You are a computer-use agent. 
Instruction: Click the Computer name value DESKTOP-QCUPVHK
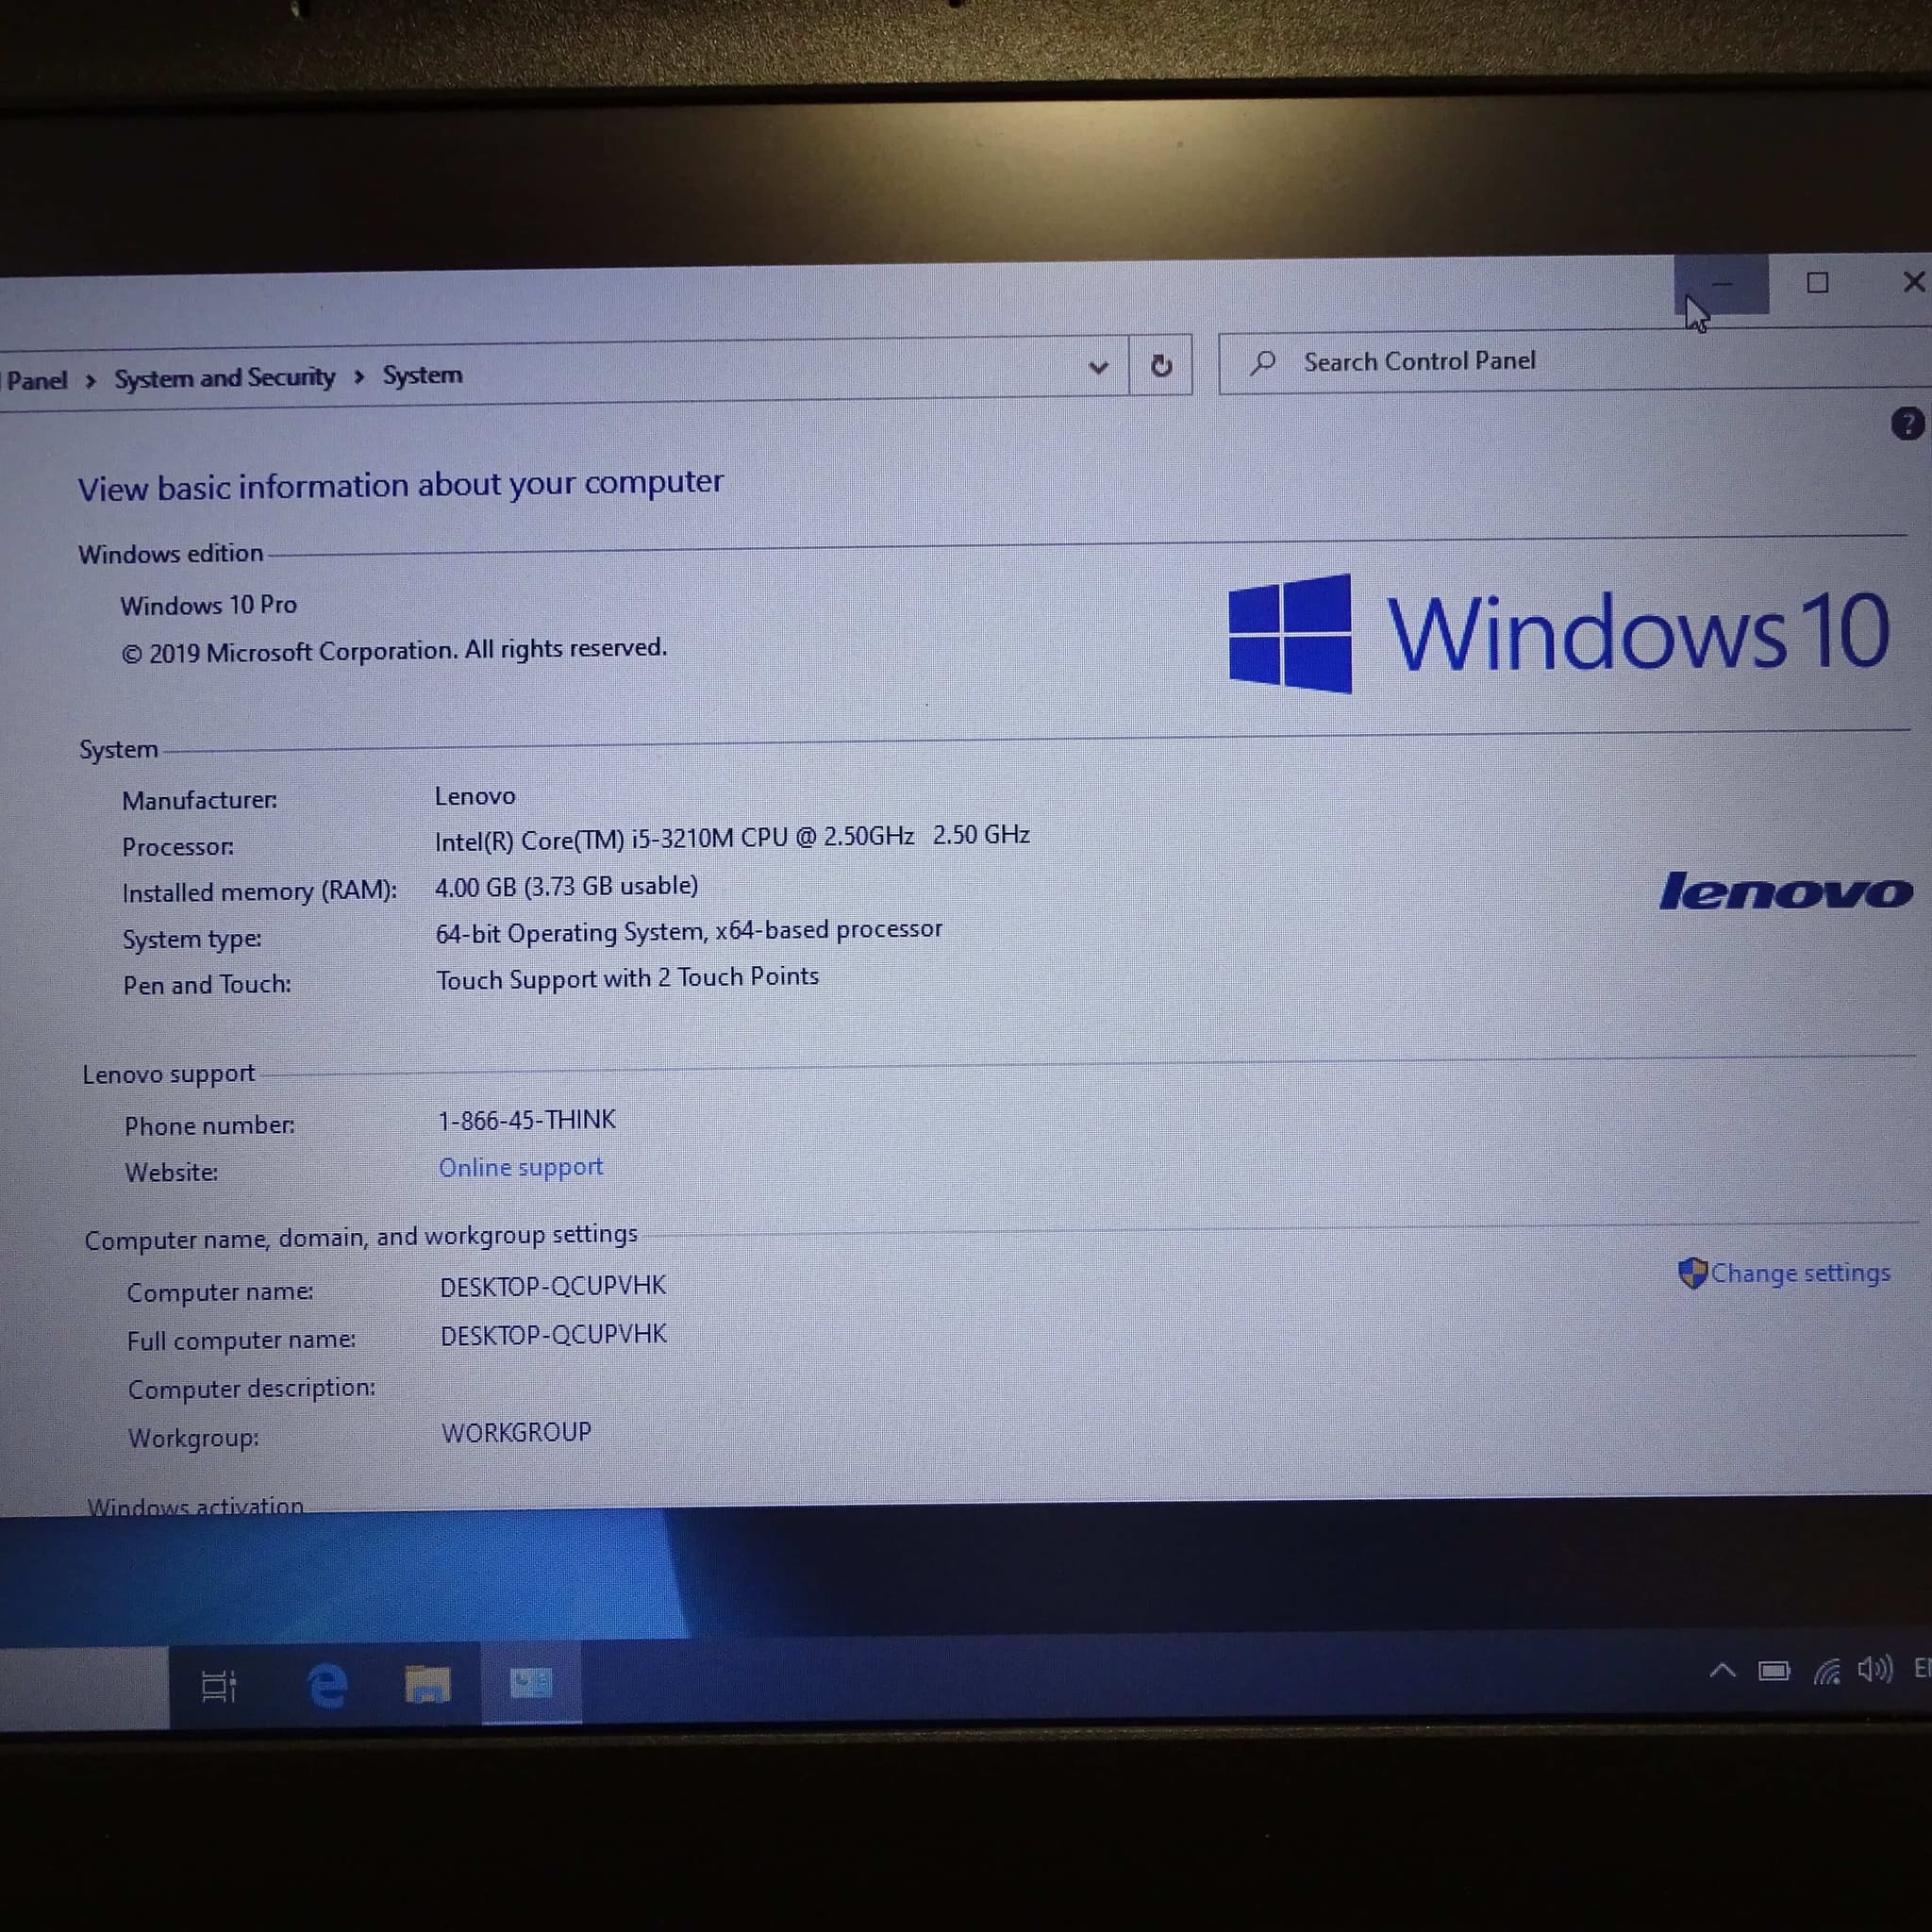tap(553, 1286)
